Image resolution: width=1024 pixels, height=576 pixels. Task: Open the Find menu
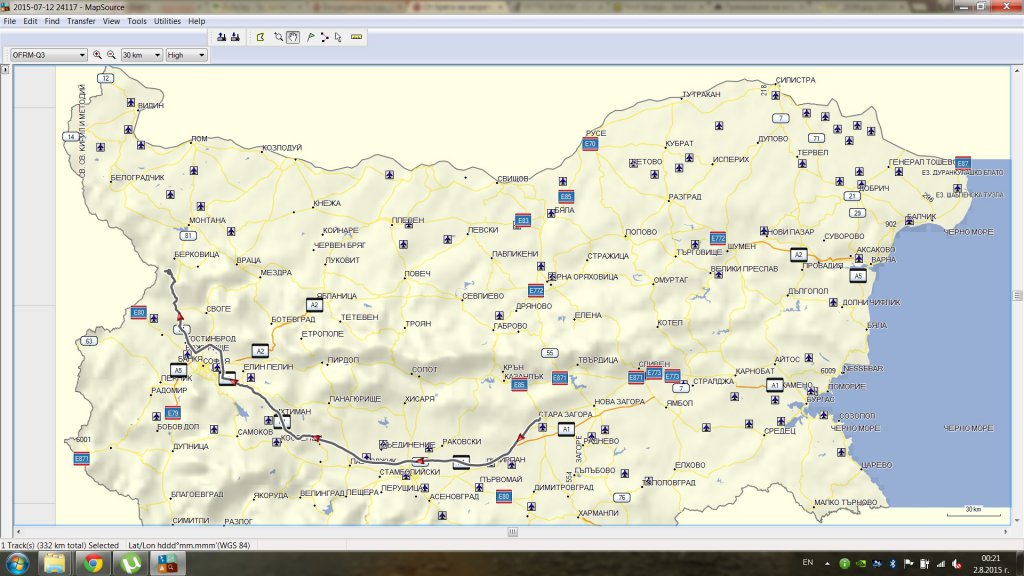[52, 21]
